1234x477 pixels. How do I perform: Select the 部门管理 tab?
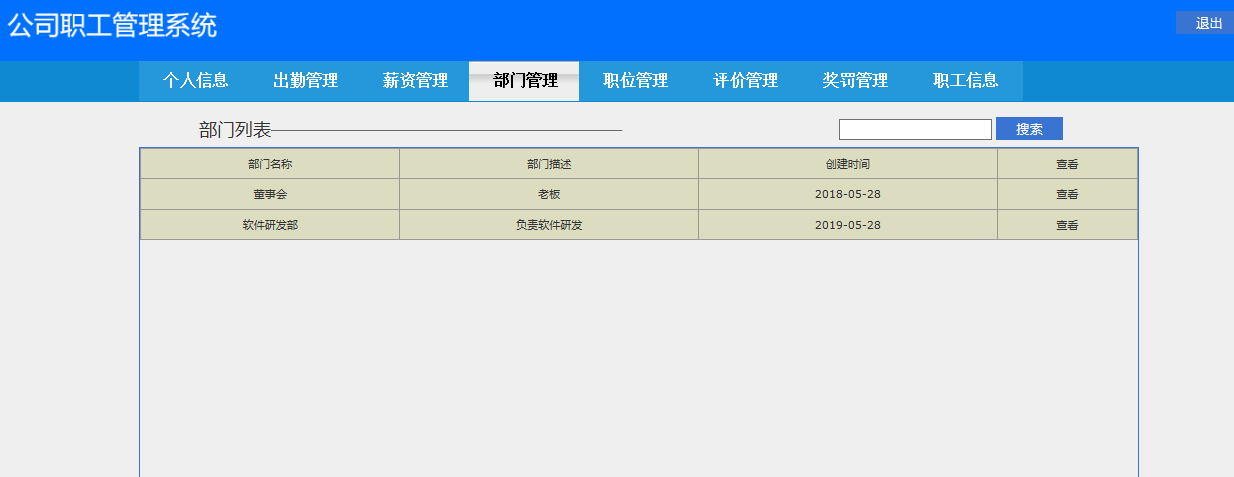point(525,81)
